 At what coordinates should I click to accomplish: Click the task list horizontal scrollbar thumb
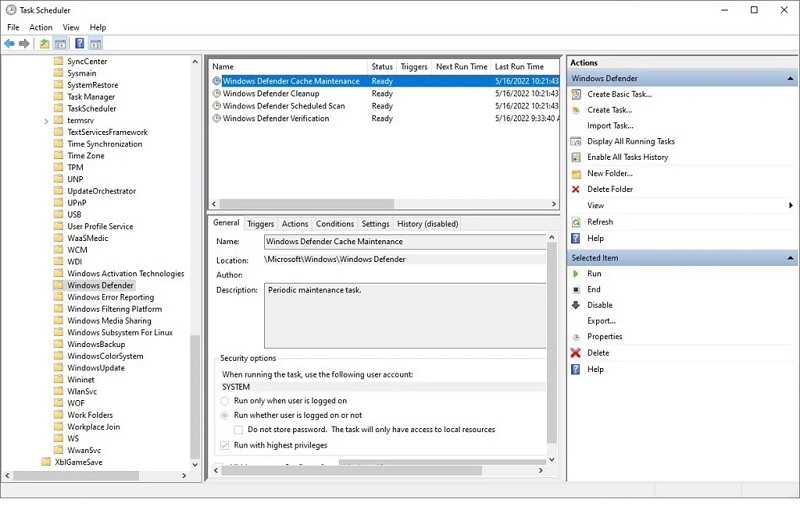point(307,204)
